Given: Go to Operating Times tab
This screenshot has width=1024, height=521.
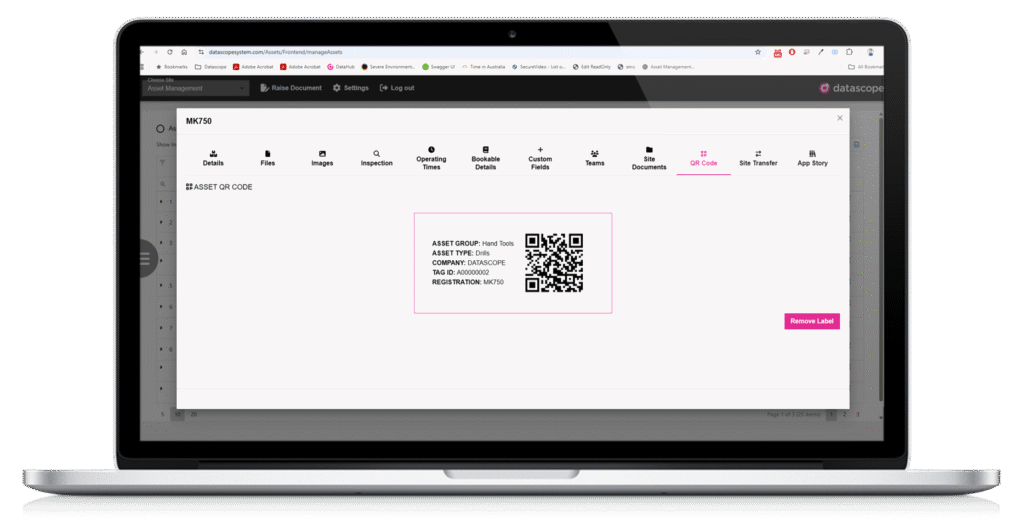Looking at the screenshot, I should pyautogui.click(x=431, y=158).
